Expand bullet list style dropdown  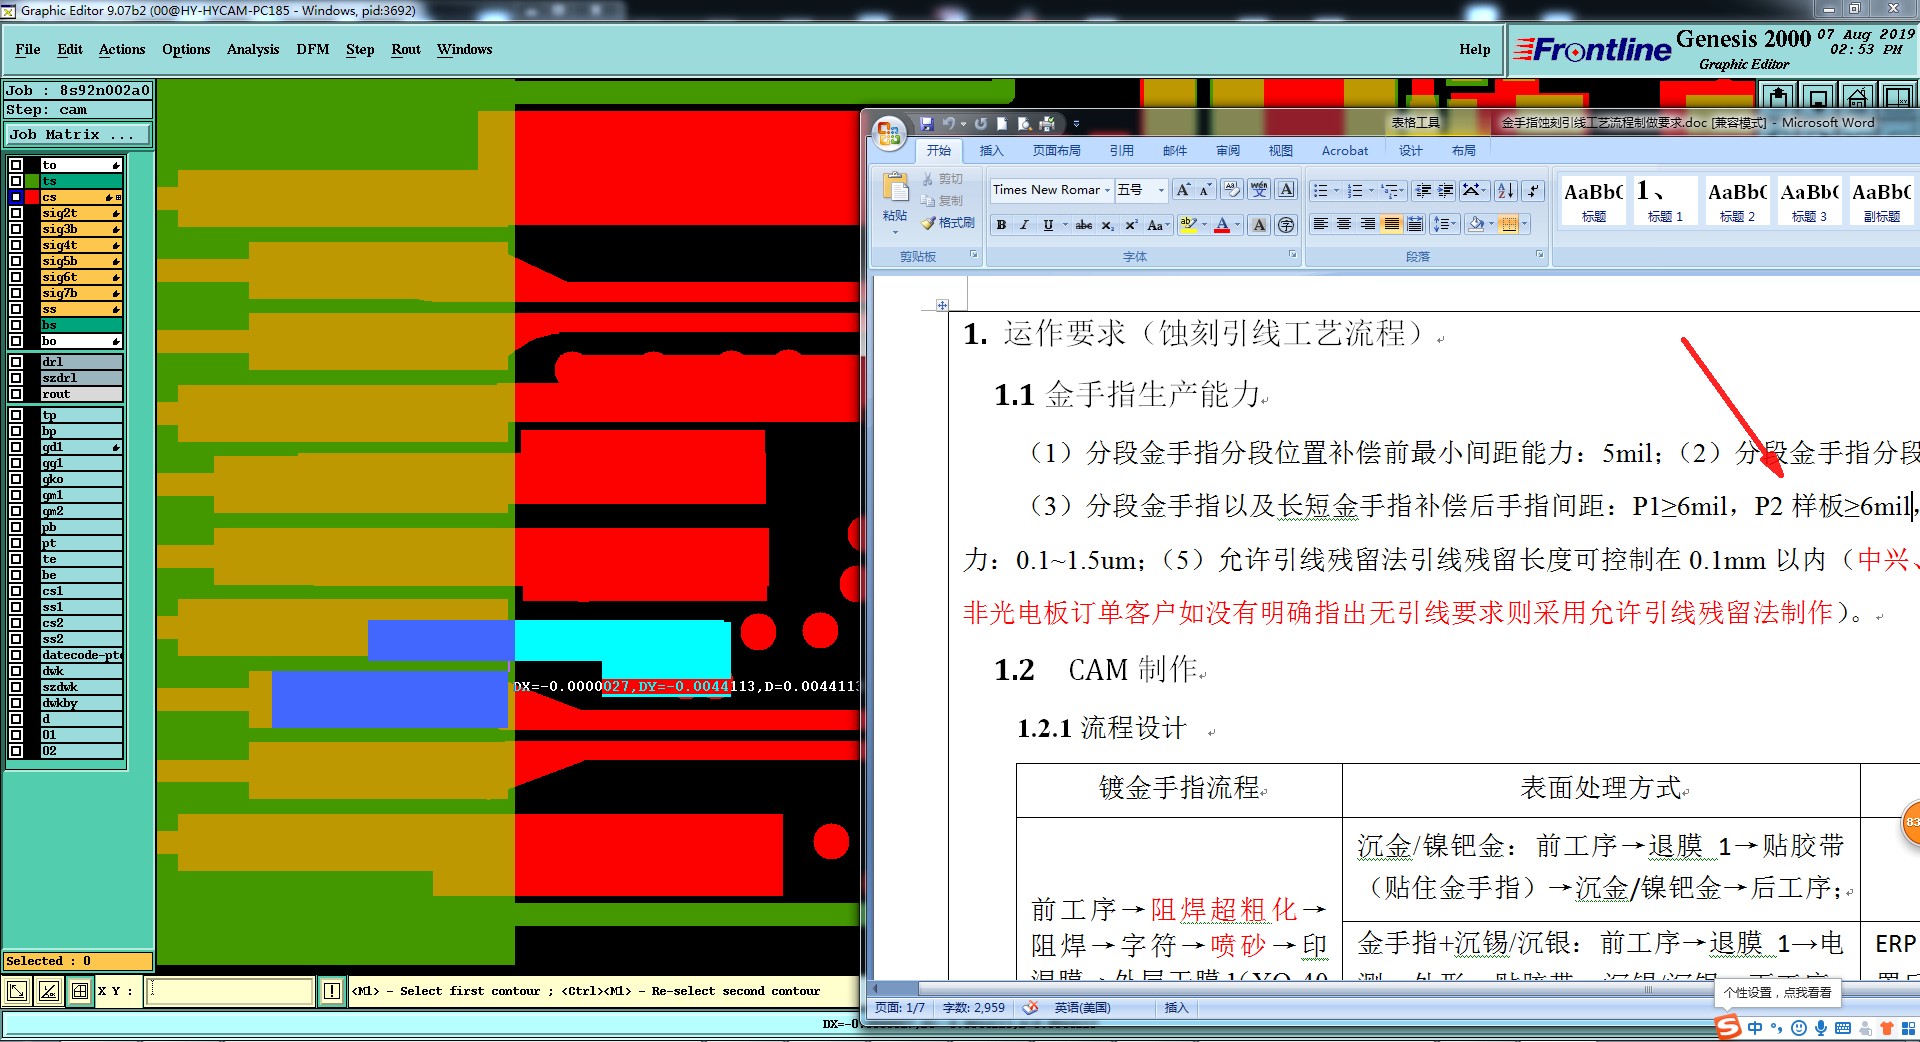coord(1336,190)
